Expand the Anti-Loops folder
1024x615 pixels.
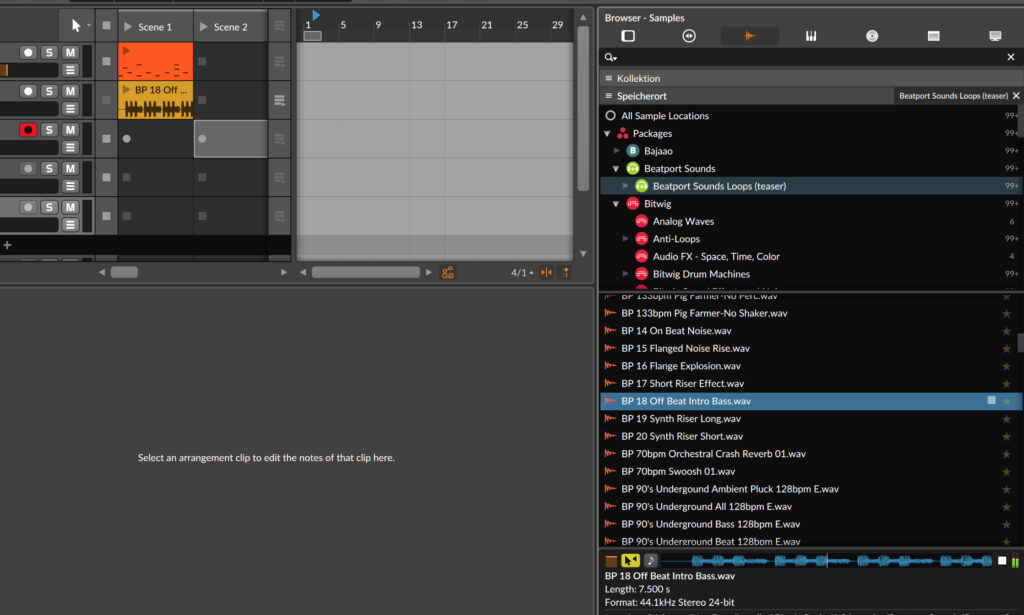(x=625, y=239)
